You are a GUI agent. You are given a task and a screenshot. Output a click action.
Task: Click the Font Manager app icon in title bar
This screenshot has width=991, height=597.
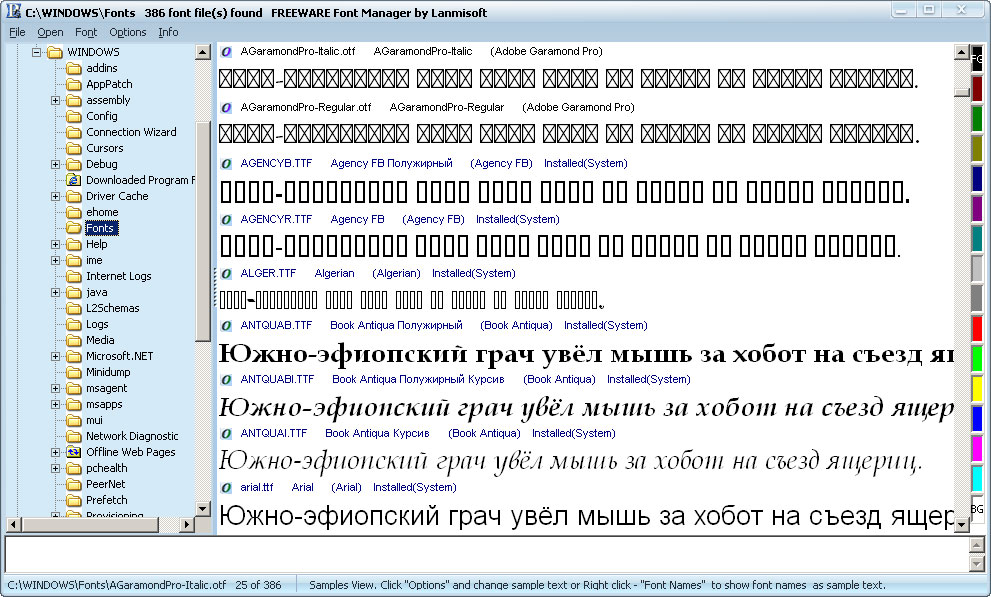13,12
